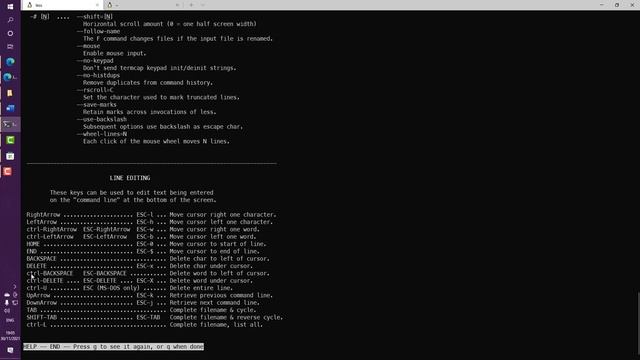Click 'Remove duplicates from command history.' line

(148, 83)
